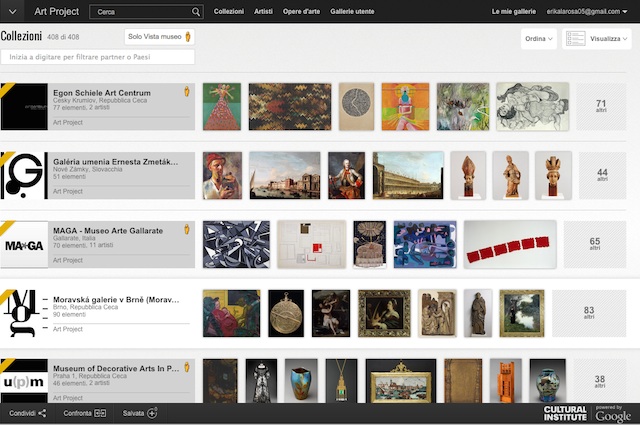The height and width of the screenshot is (425, 640).
Task: Click MAGA museum view pegman icon
Action: (x=186, y=230)
